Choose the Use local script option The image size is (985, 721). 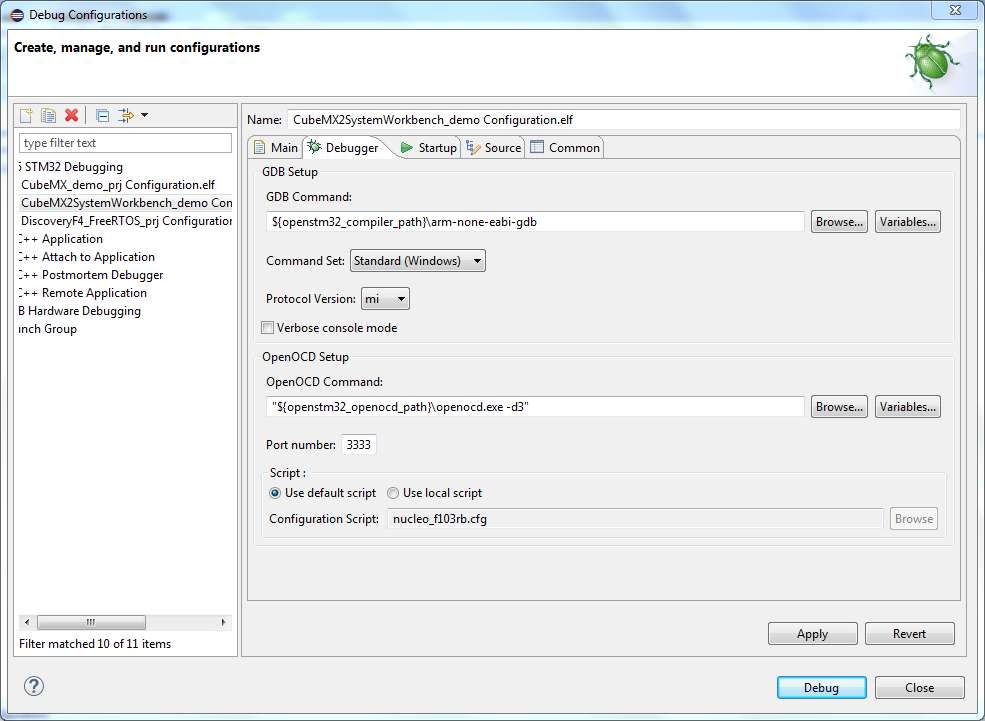(x=393, y=493)
